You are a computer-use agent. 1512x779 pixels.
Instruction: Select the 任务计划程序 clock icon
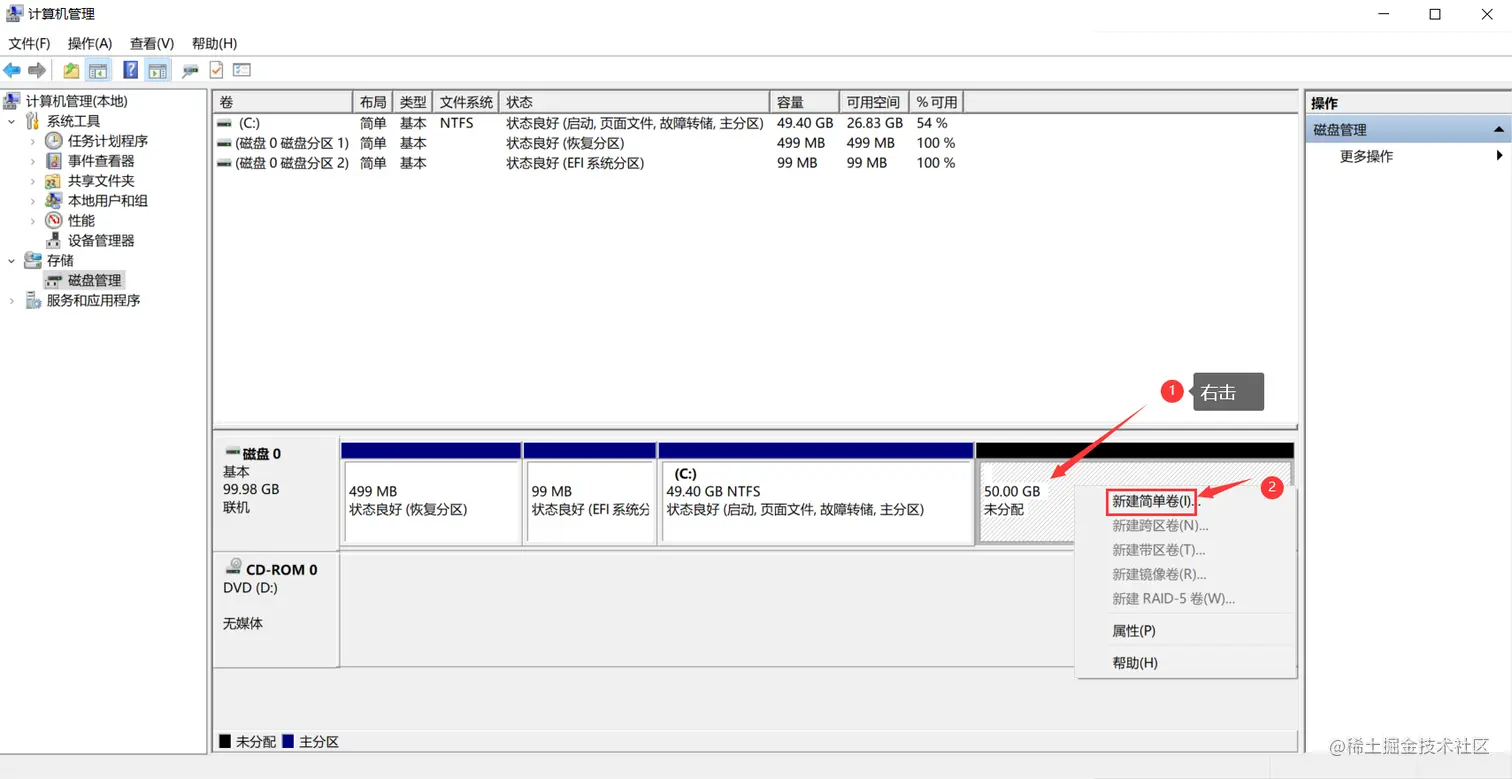[x=54, y=141]
